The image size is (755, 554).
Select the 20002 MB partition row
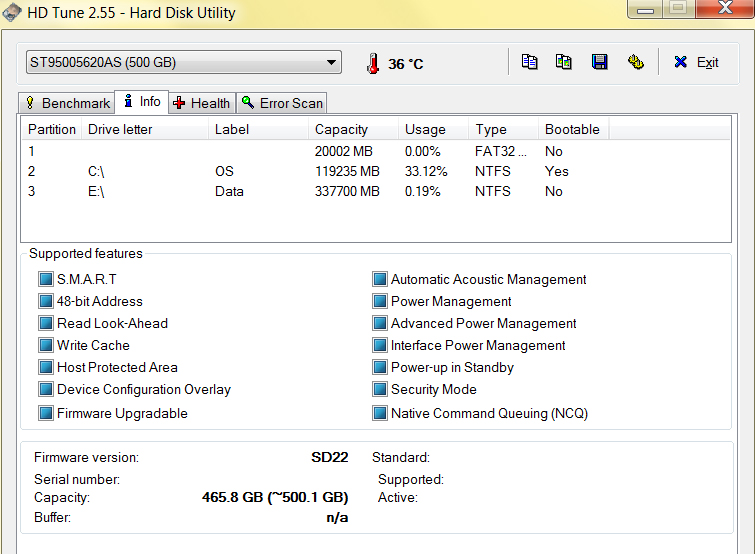[376, 151]
